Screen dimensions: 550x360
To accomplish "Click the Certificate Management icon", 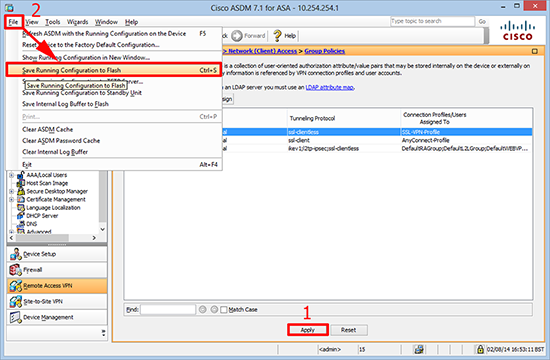I will (x=21, y=199).
